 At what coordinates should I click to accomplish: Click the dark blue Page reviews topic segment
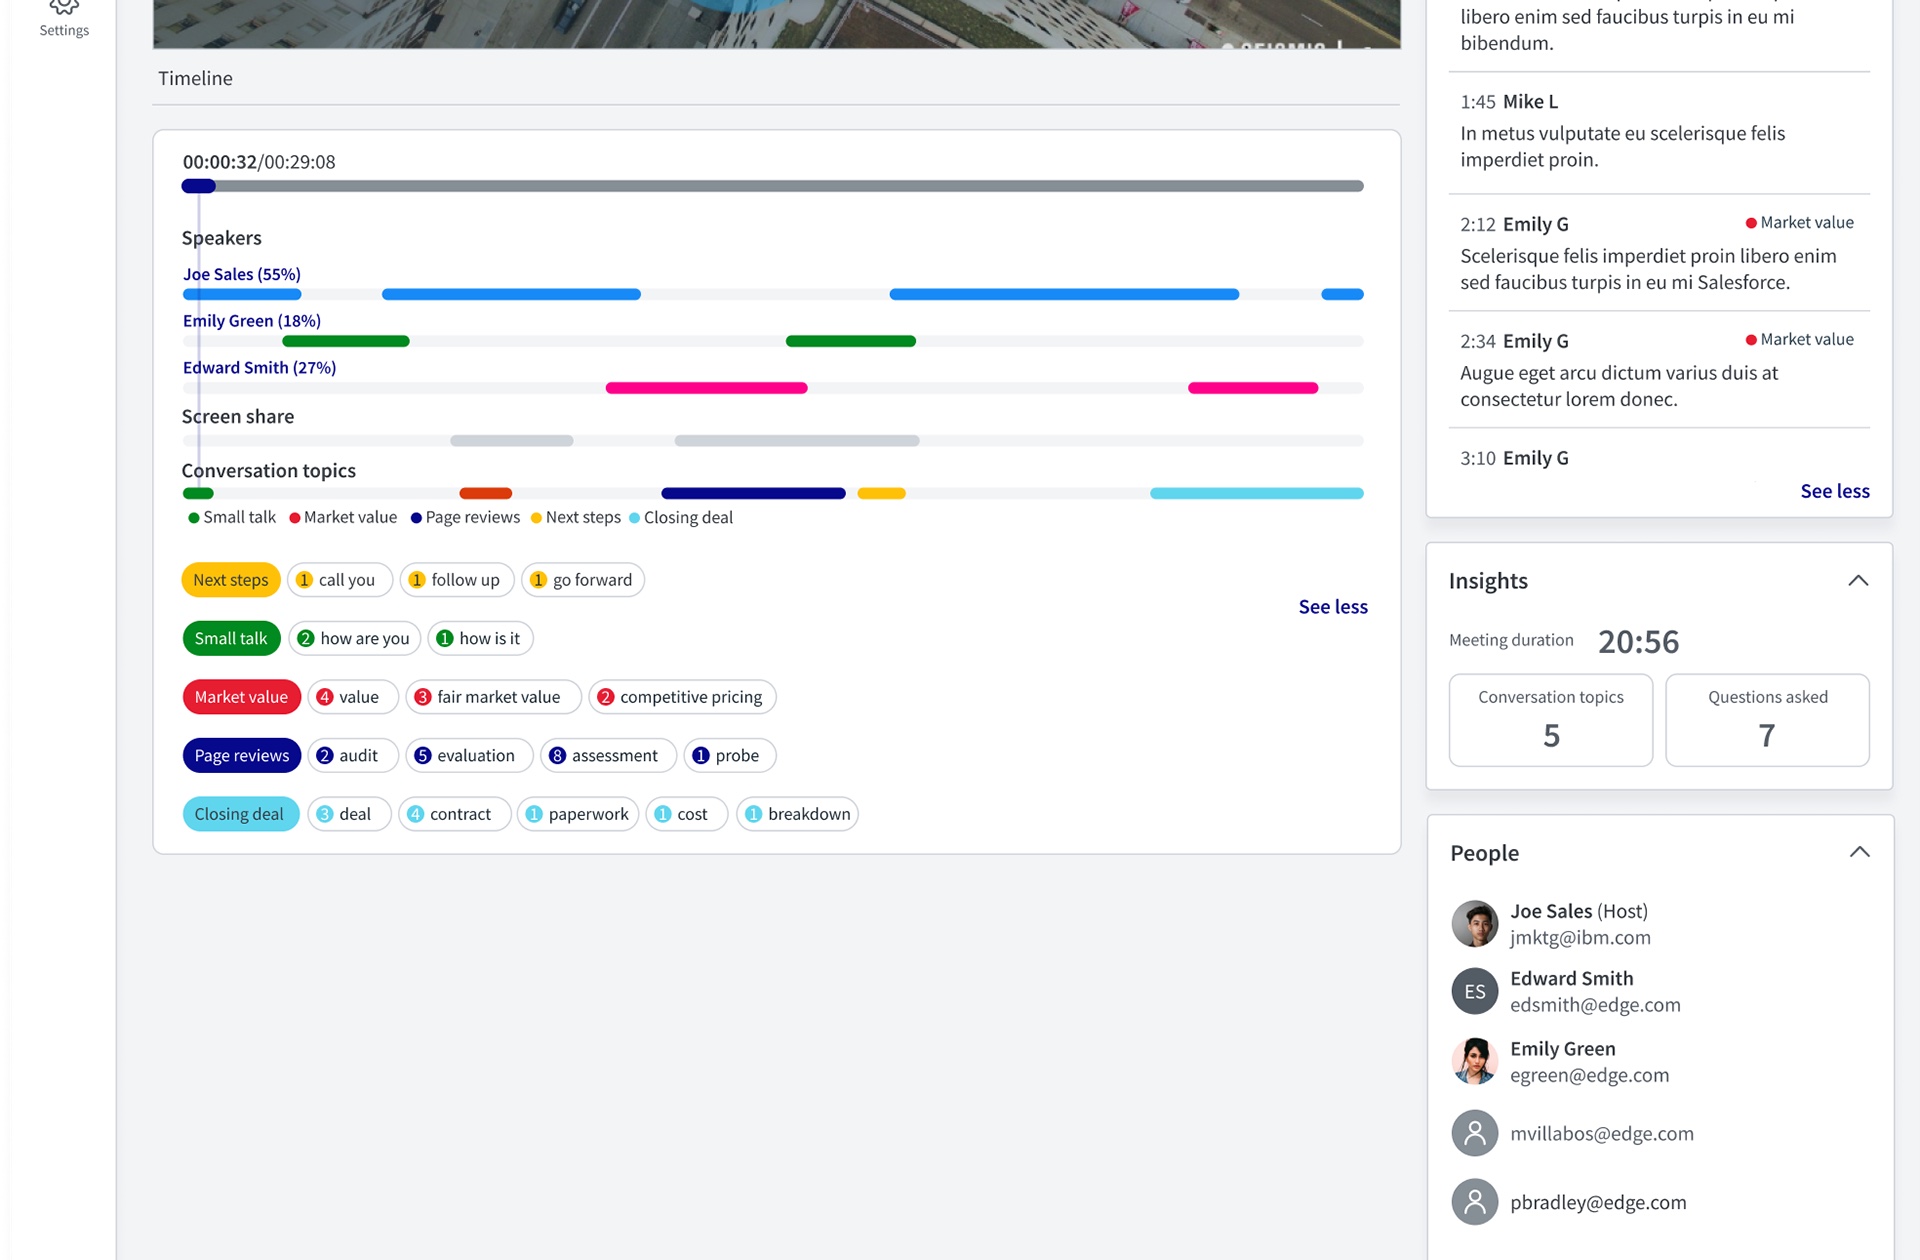click(x=753, y=493)
